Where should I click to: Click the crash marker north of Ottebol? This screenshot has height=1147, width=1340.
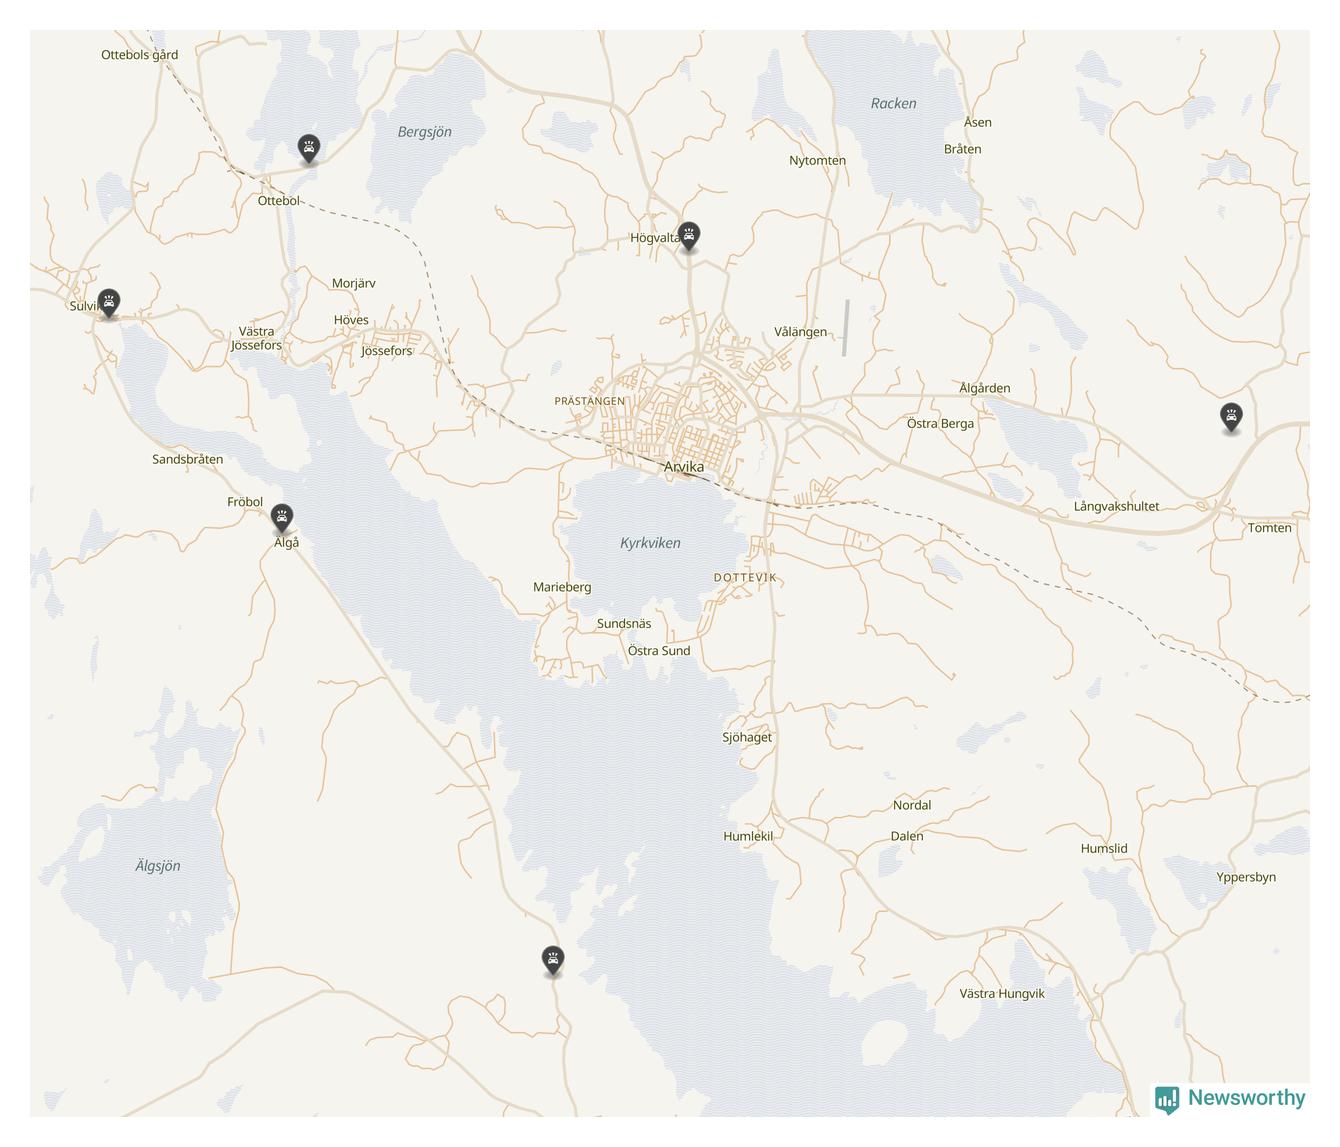309,149
